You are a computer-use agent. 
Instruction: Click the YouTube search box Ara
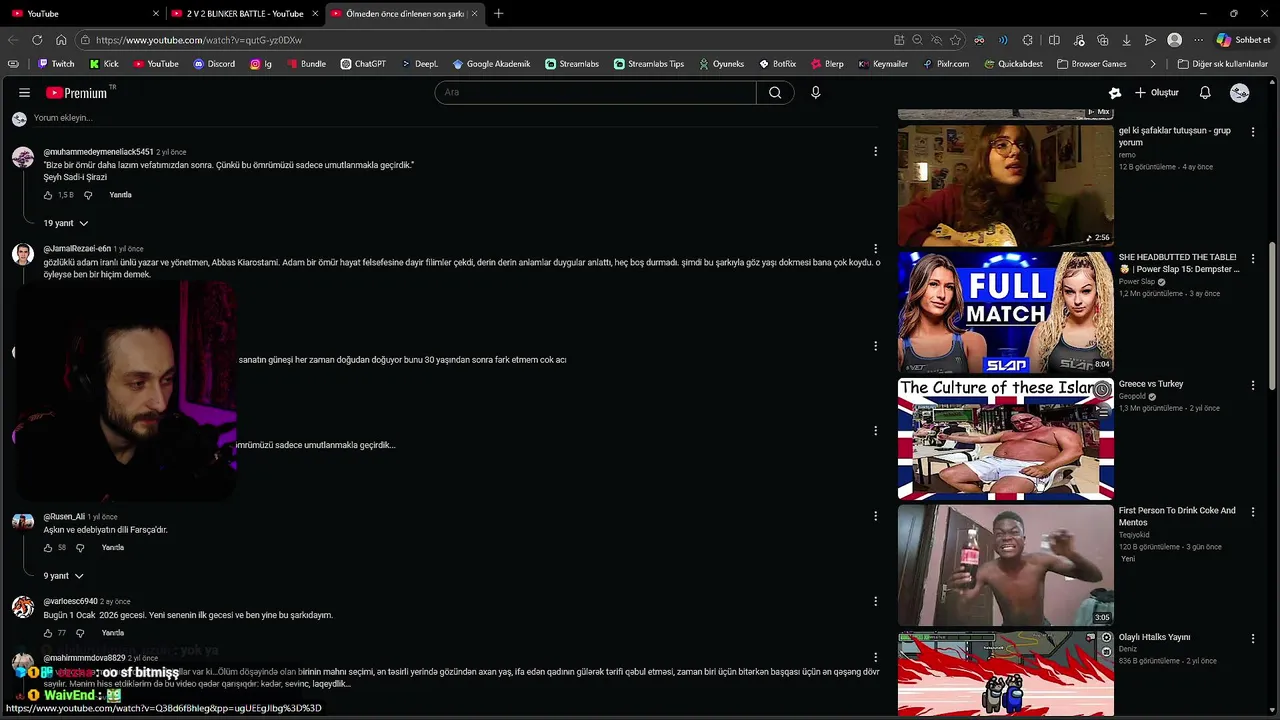pos(595,92)
